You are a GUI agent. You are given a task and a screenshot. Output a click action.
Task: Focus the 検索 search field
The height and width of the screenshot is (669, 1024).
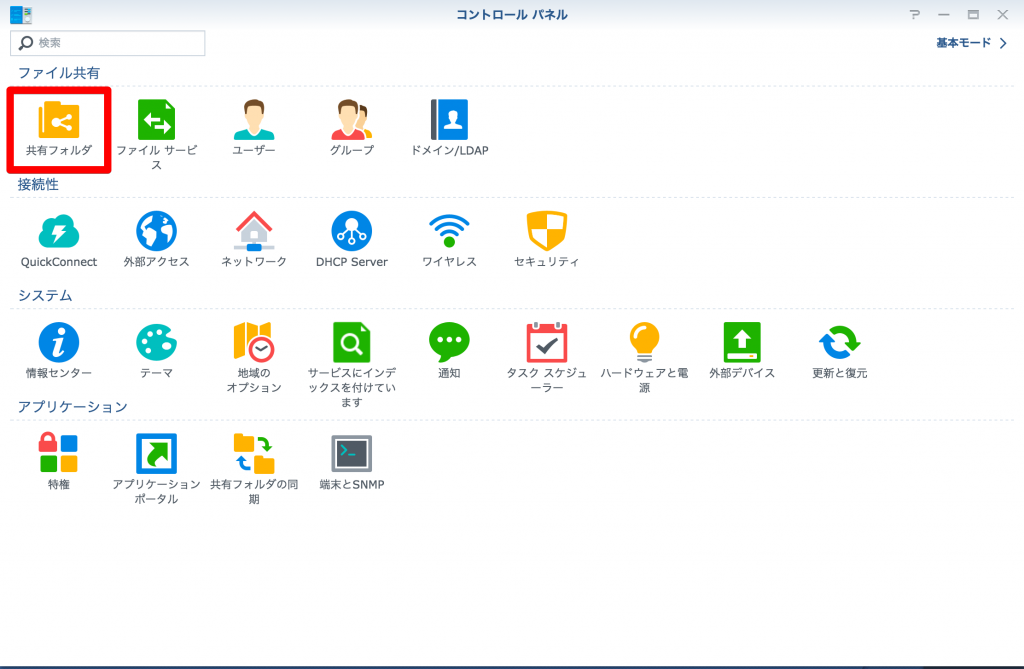pyautogui.click(x=108, y=43)
